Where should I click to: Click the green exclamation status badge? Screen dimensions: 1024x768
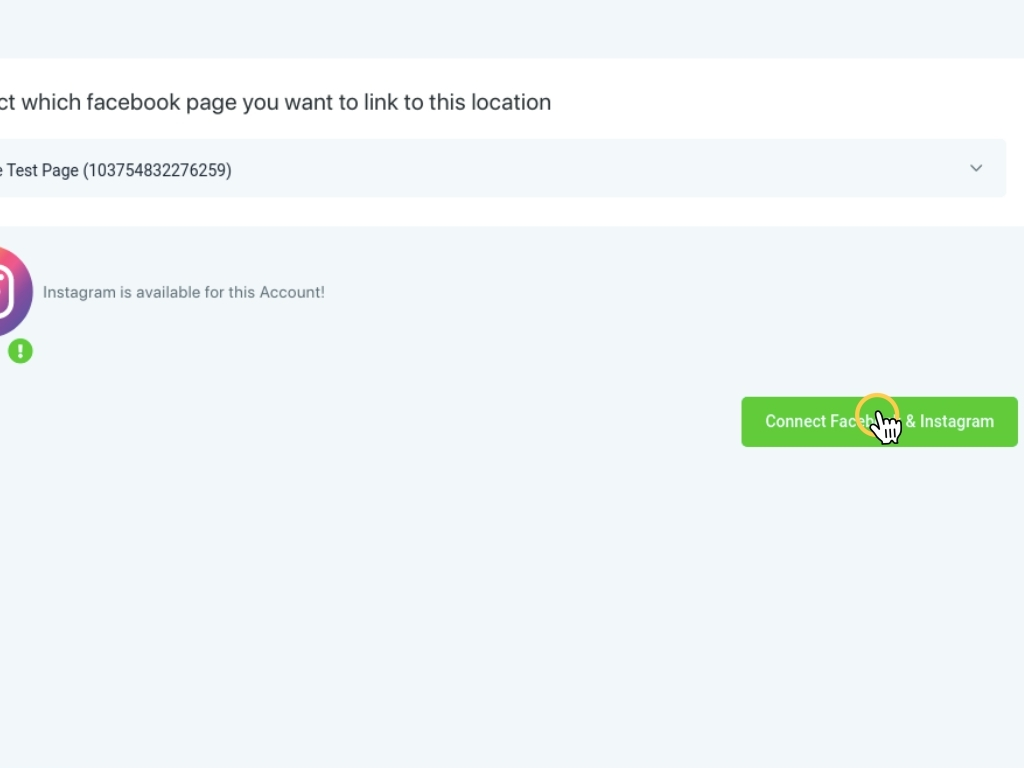[x=20, y=351]
